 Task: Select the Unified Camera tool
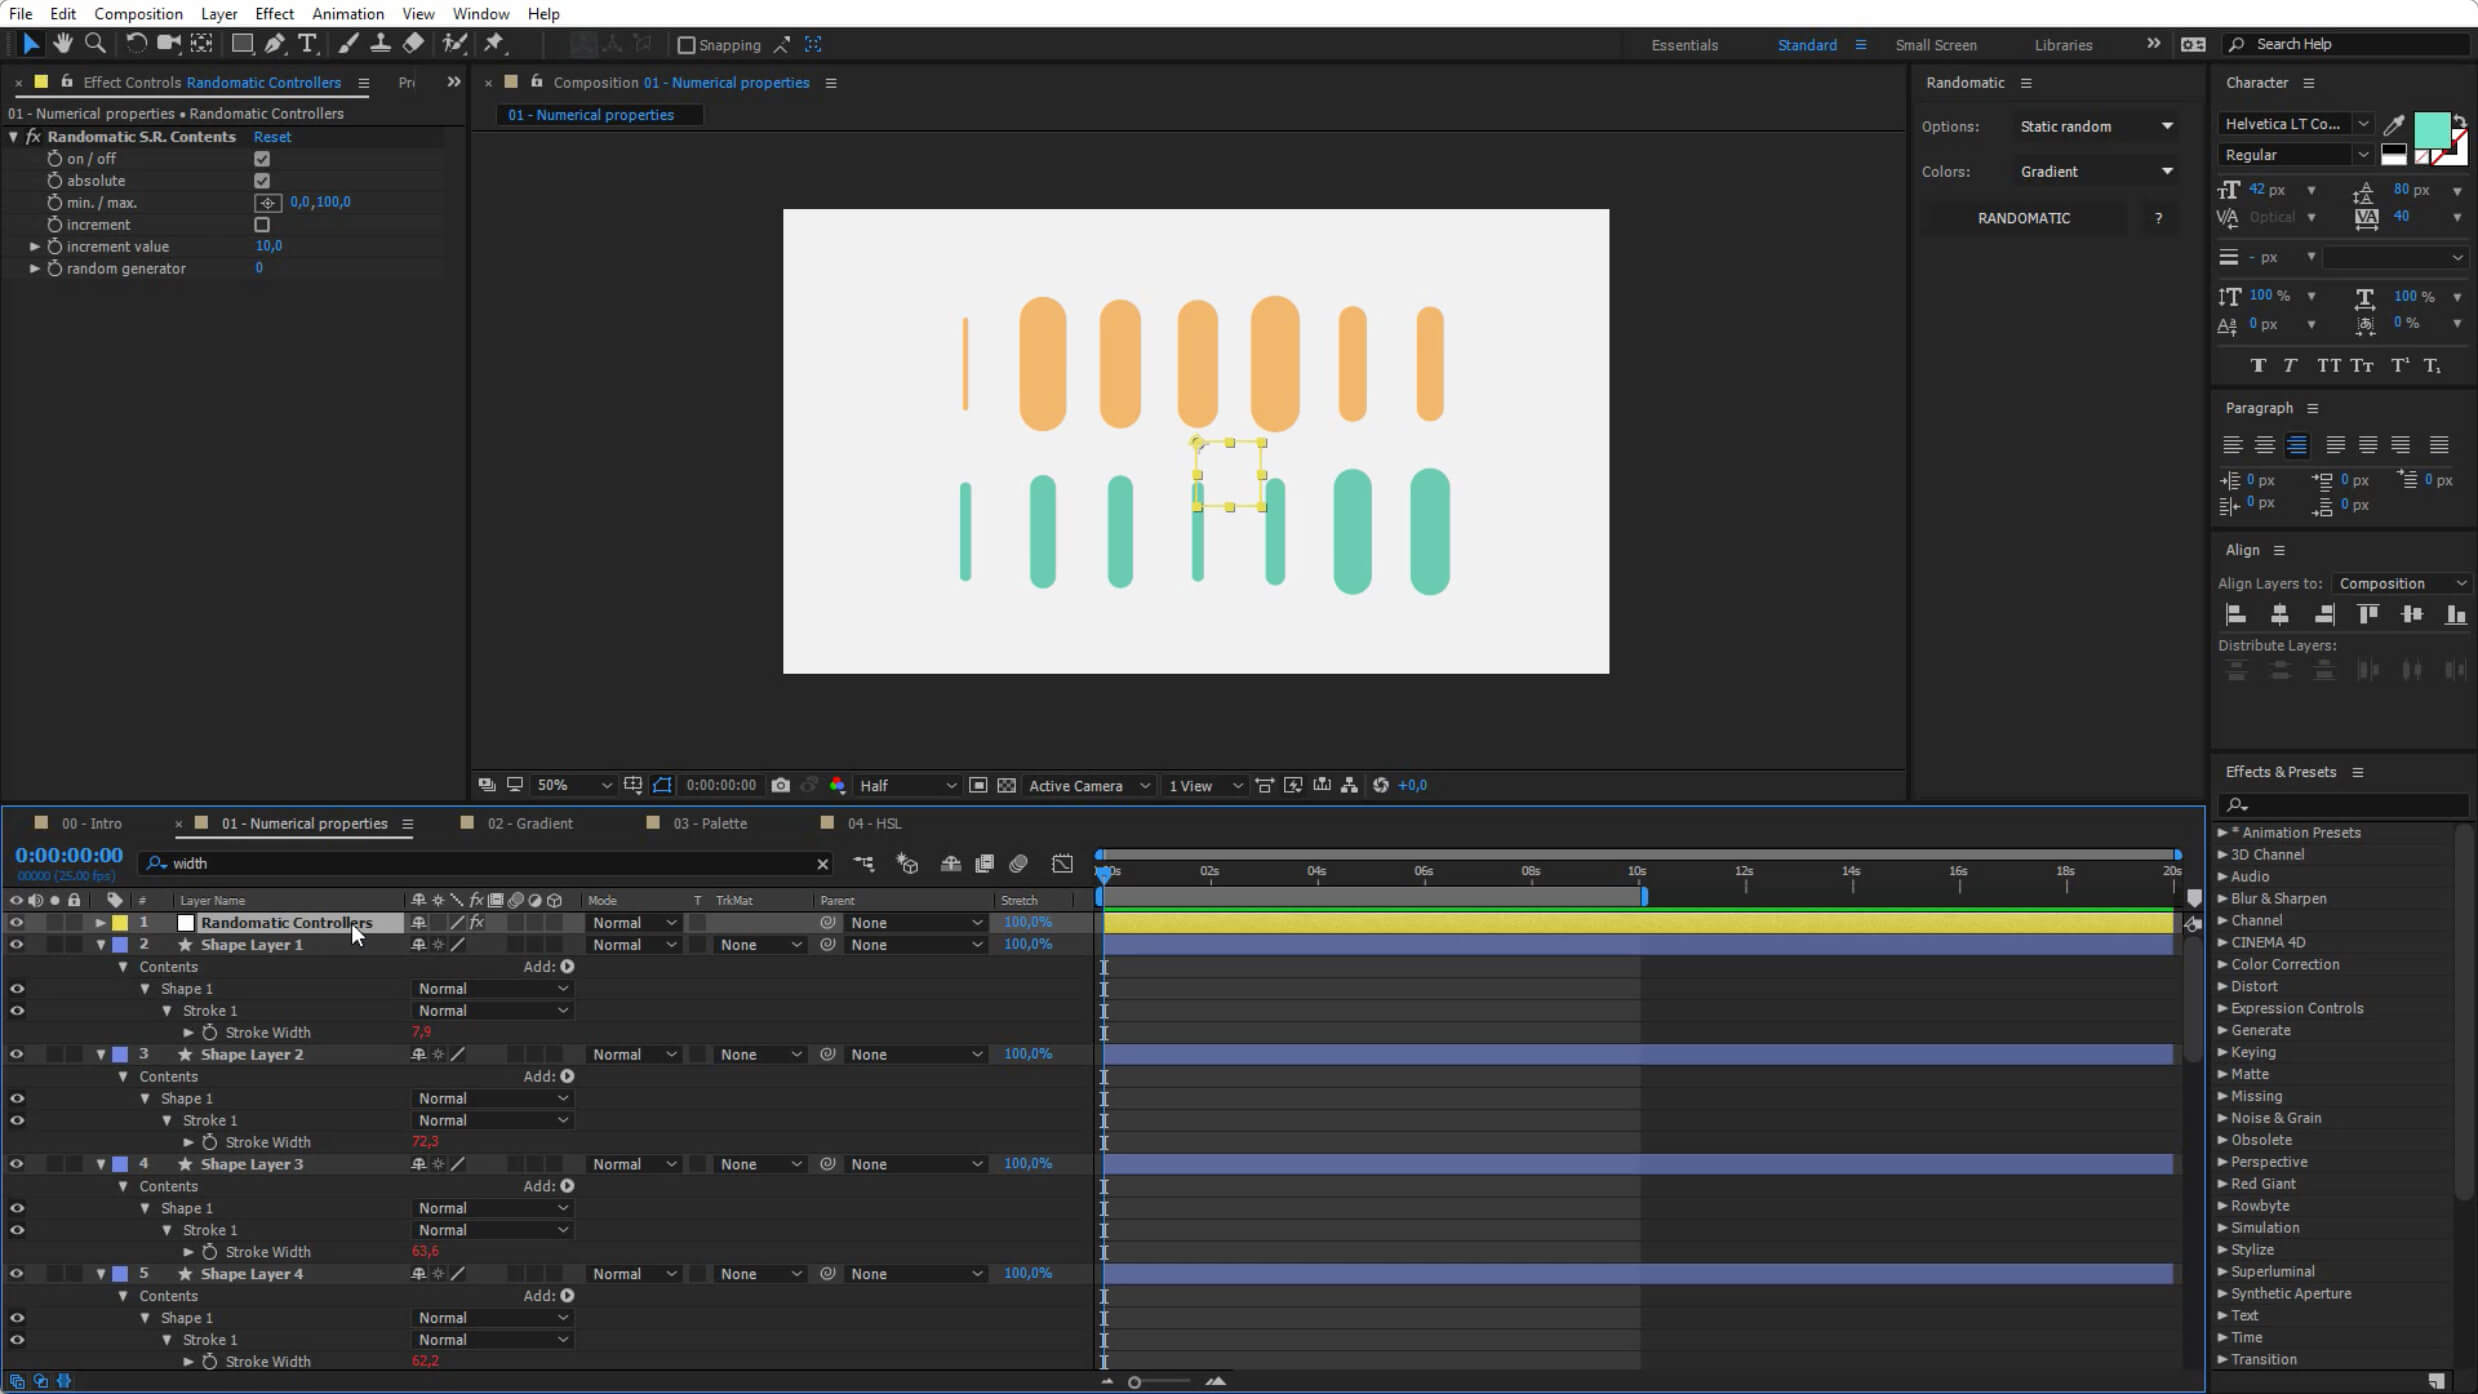tap(169, 44)
